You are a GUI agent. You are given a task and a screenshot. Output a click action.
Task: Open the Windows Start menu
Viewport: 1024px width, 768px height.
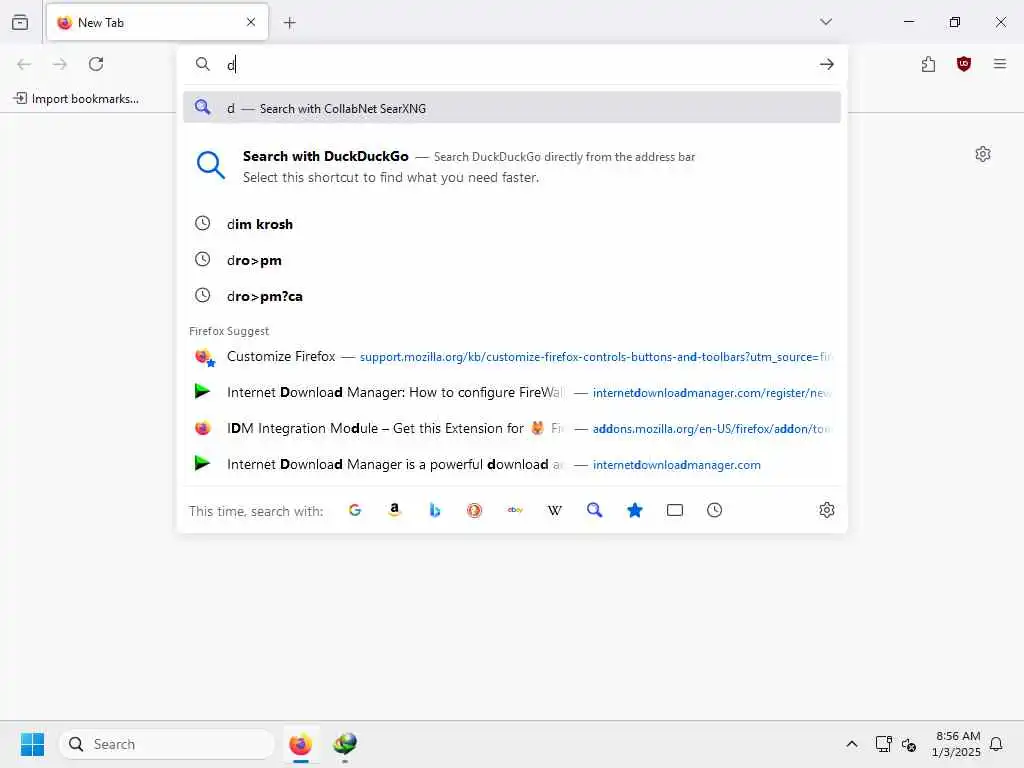32,744
